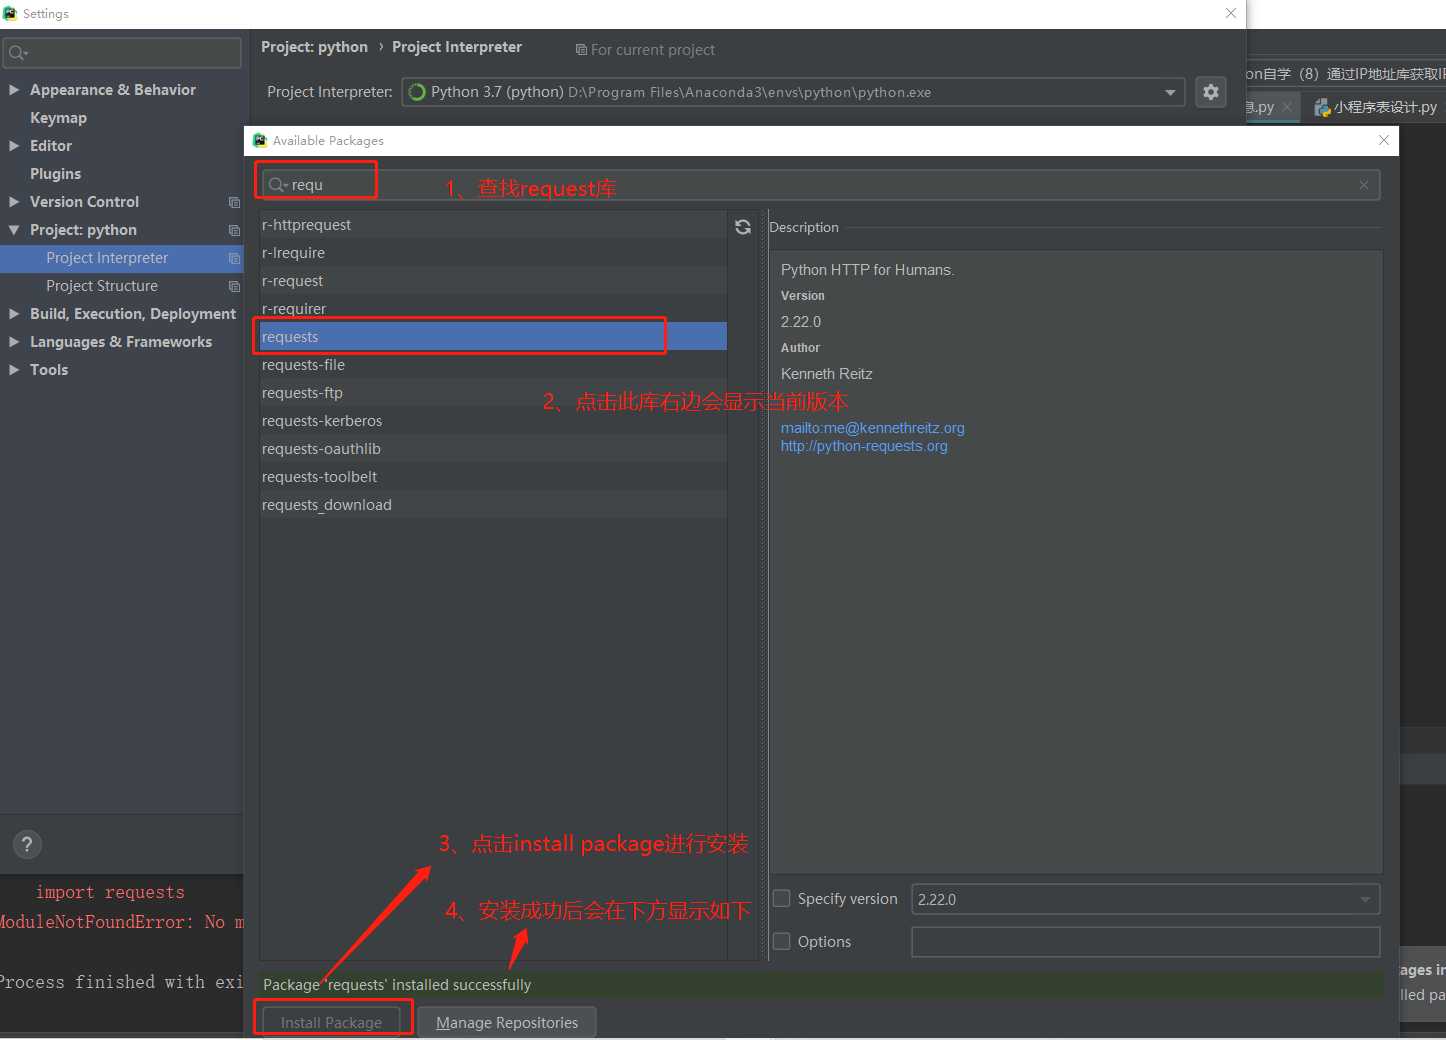Click the PyCharm icon in Settings title

click(10, 13)
